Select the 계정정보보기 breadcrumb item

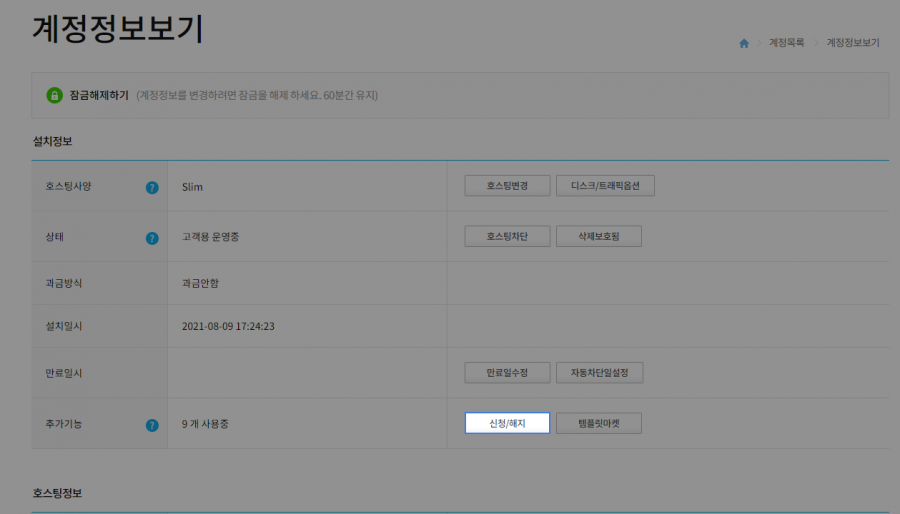coord(853,44)
